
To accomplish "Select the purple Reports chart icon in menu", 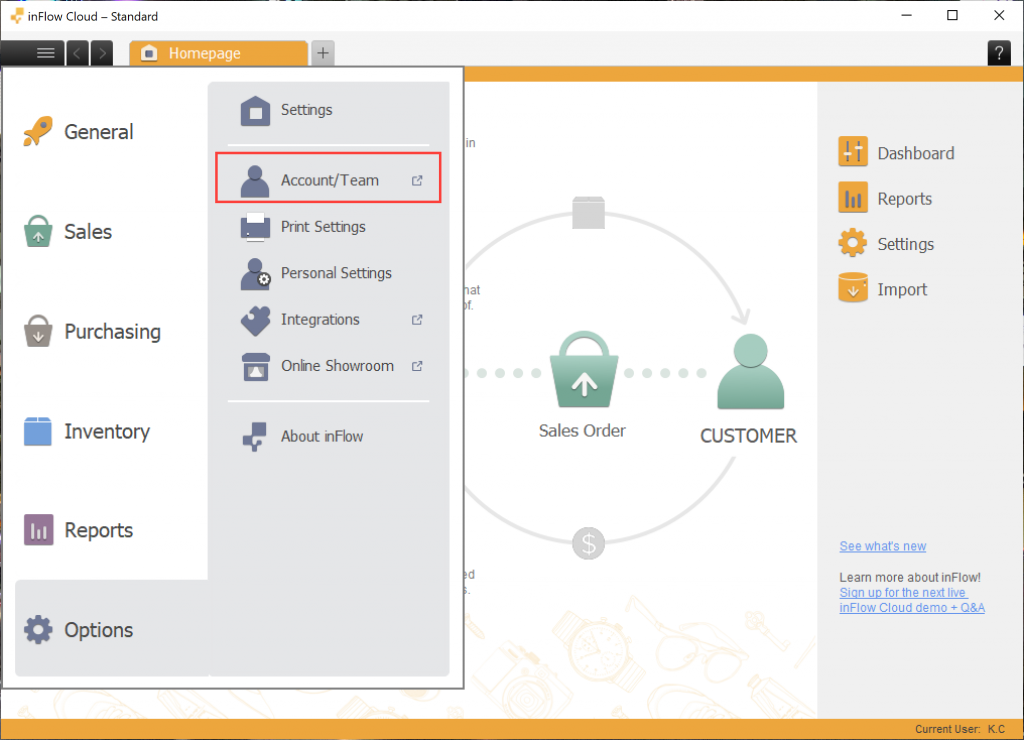I will pos(39,530).
